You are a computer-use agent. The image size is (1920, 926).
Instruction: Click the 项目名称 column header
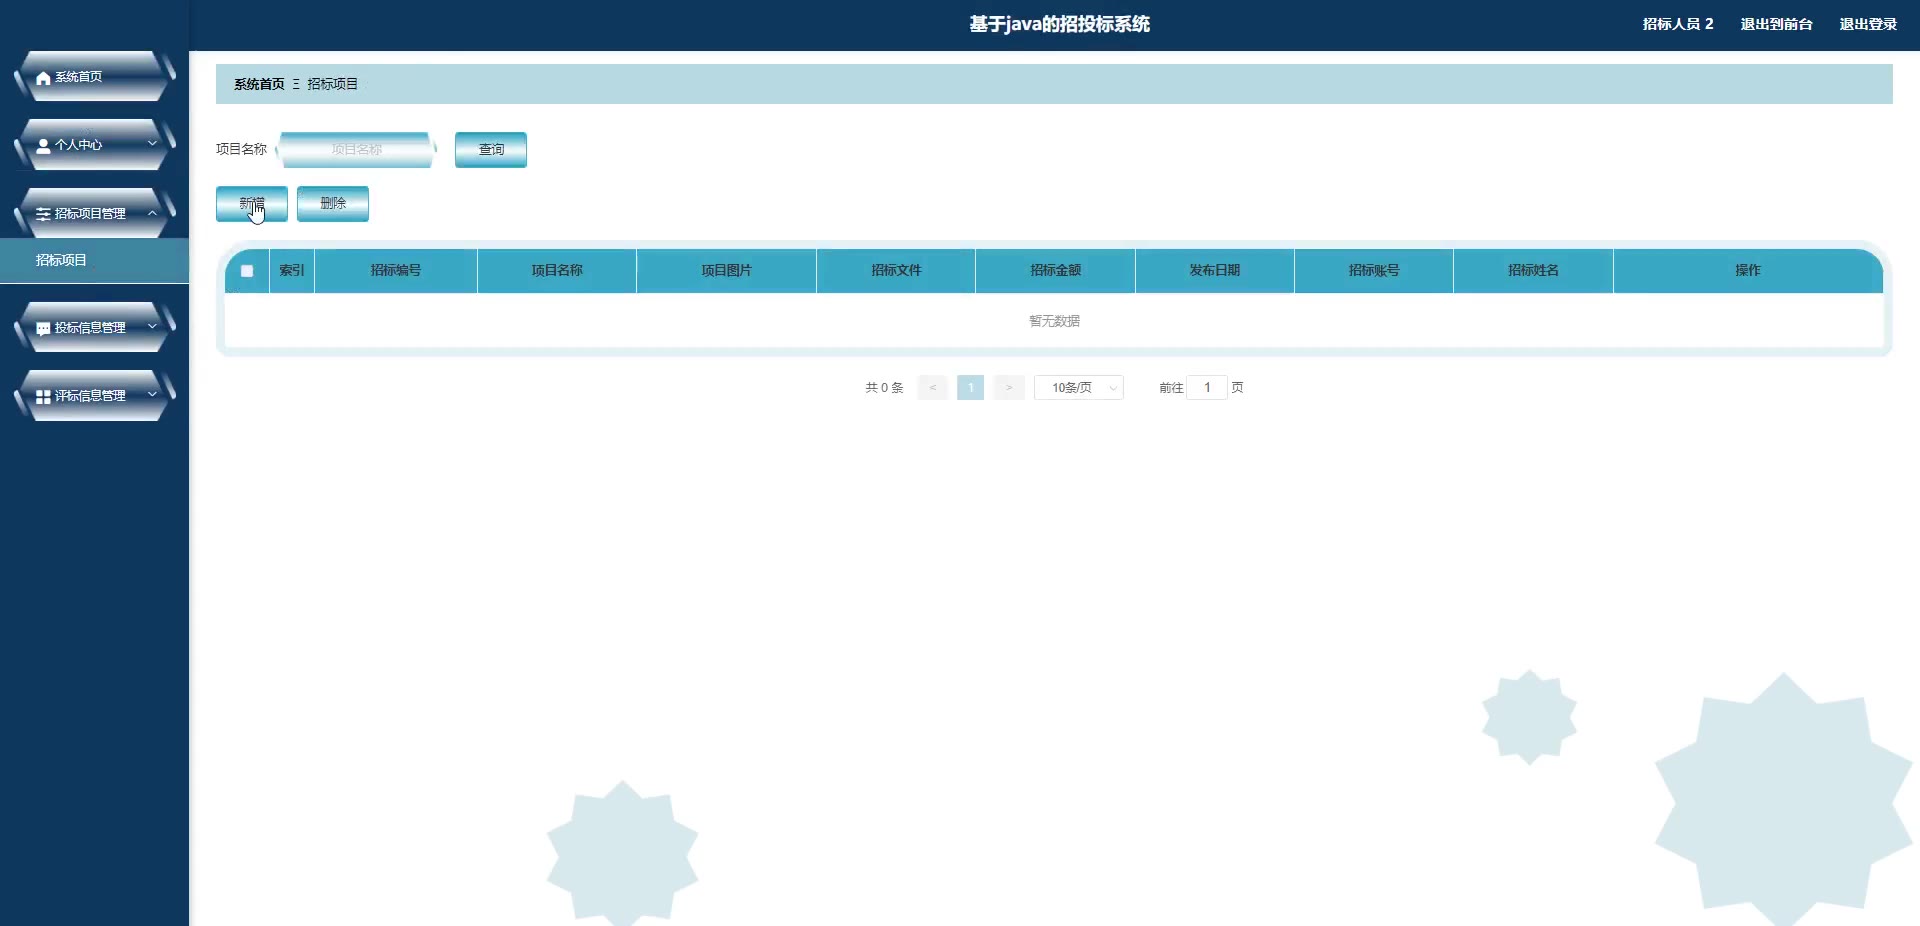[x=557, y=271]
